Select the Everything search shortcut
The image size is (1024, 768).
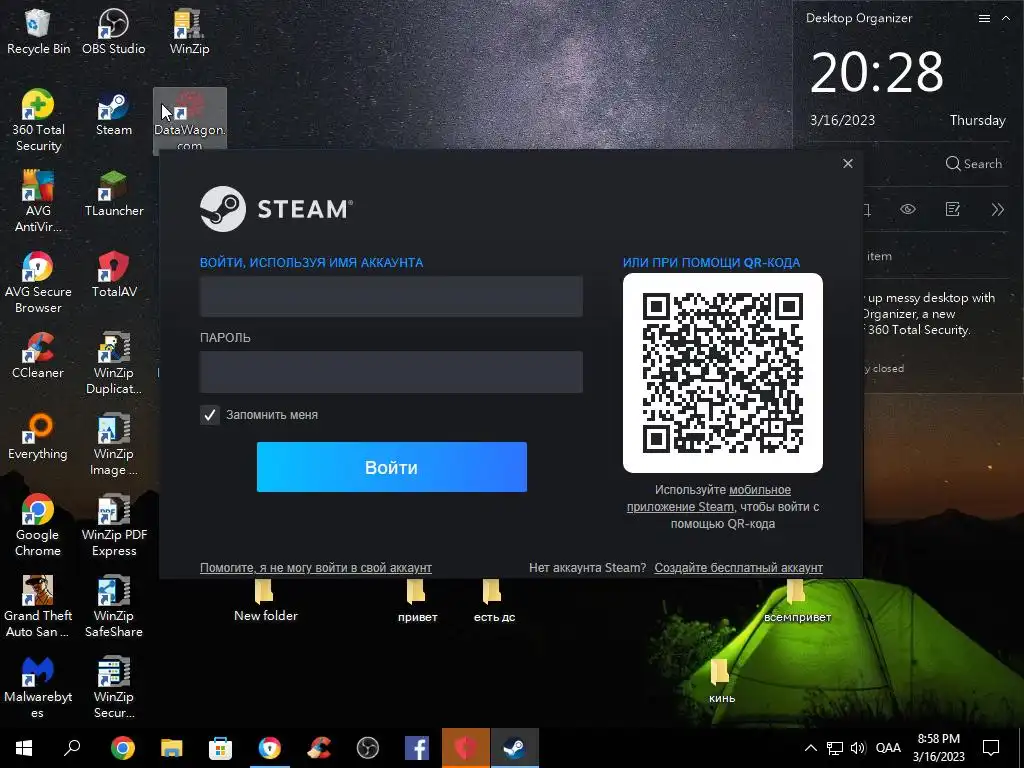(x=38, y=436)
